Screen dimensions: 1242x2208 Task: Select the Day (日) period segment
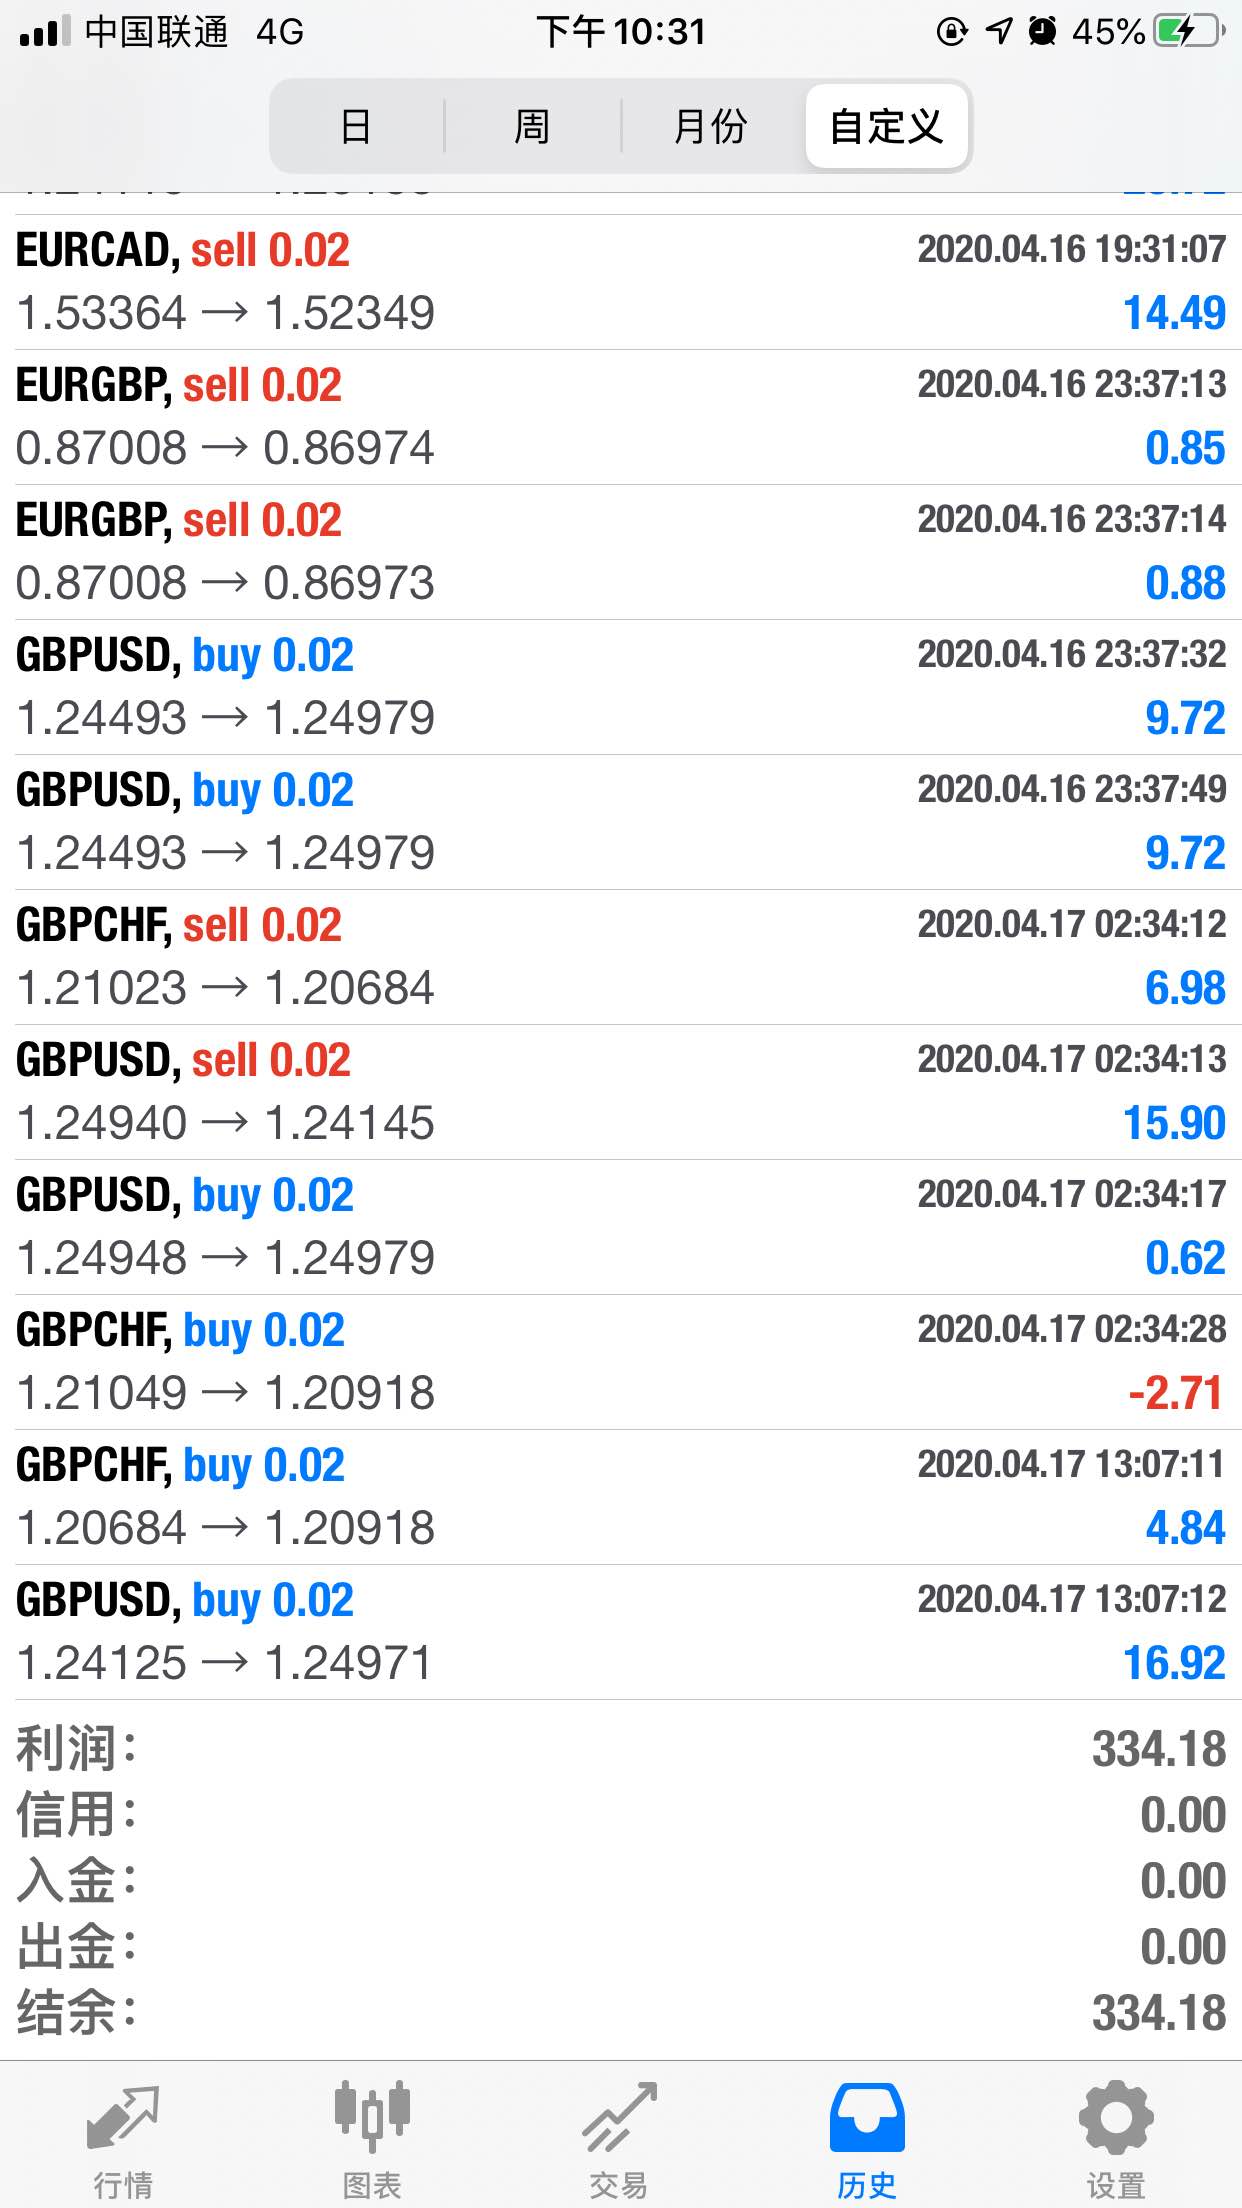click(x=357, y=127)
